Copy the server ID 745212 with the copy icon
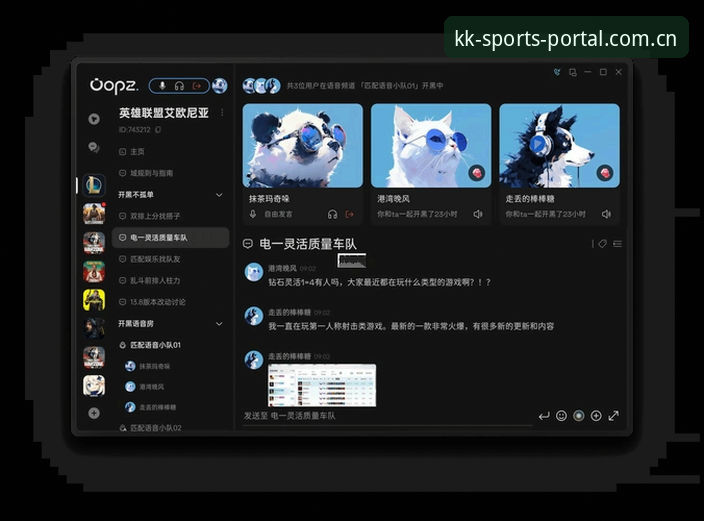Viewport: 704px width, 521px height. coord(158,130)
